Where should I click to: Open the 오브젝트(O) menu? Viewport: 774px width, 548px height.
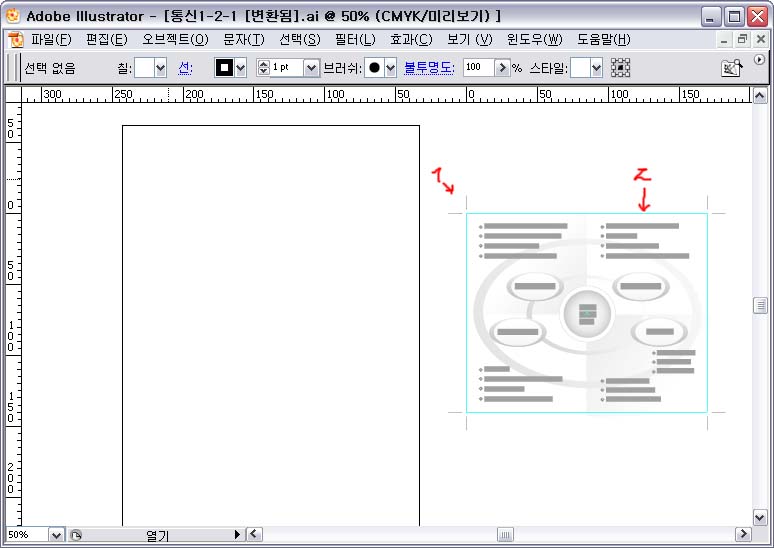point(175,40)
